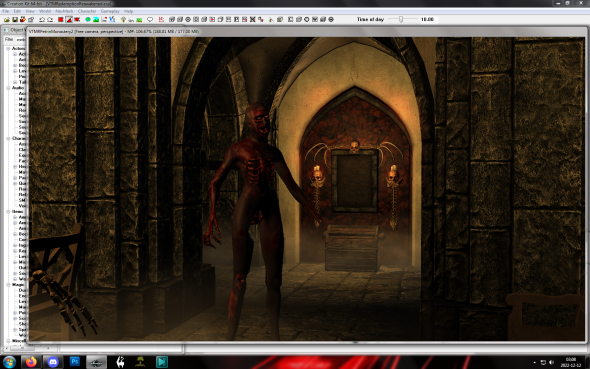
Task: Open Discord from the taskbar
Action: click(53, 362)
